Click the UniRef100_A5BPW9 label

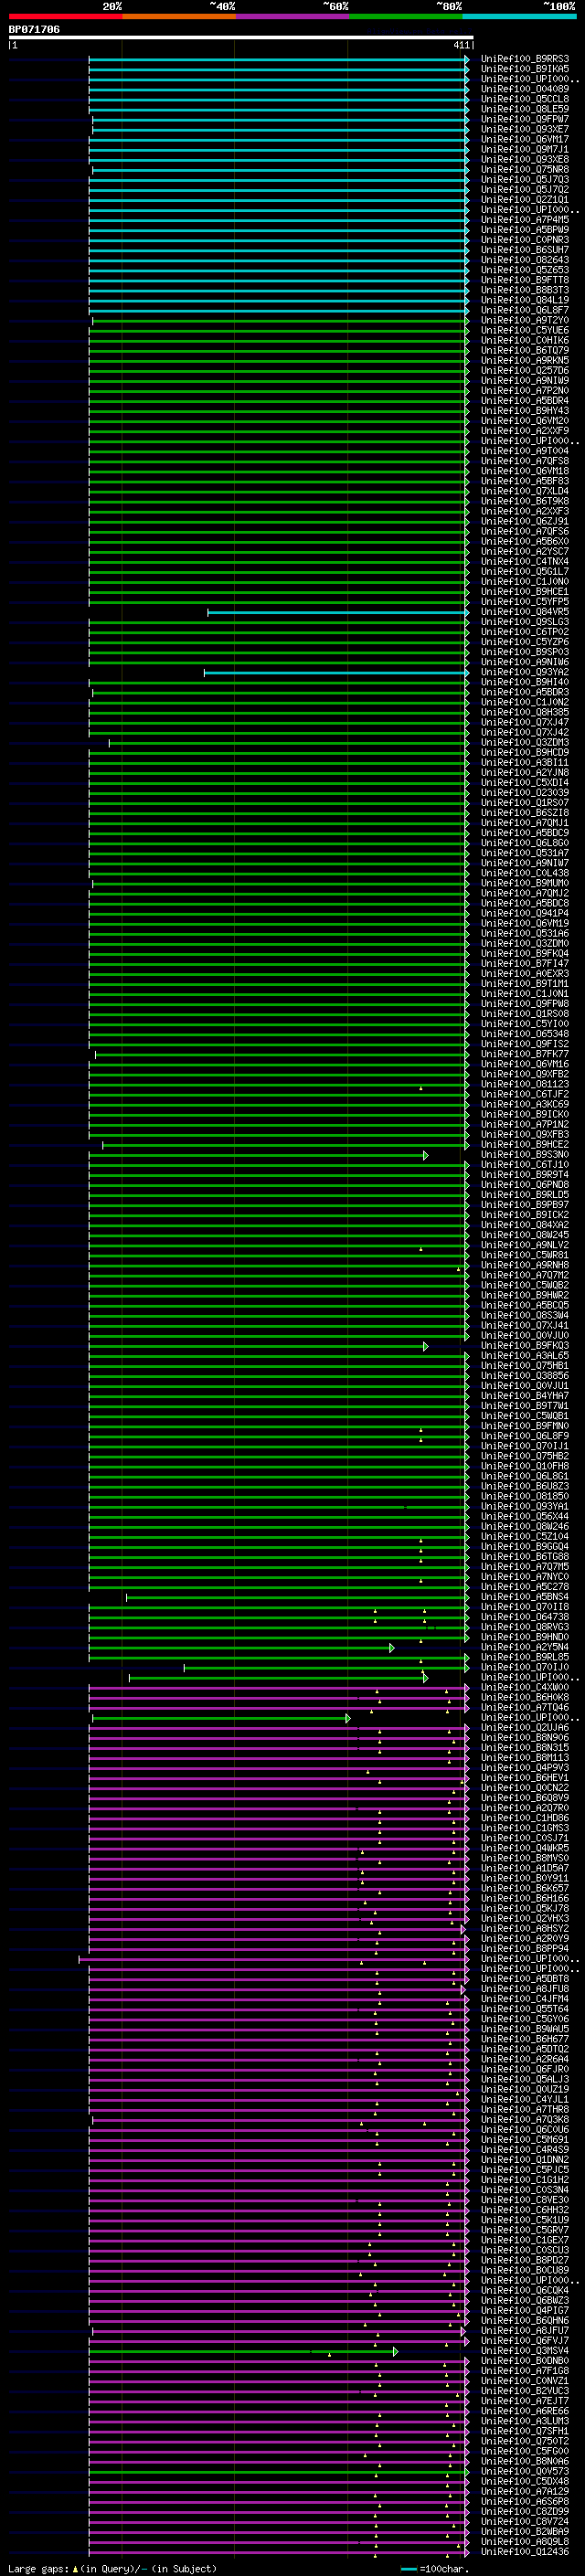pyautogui.click(x=525, y=229)
